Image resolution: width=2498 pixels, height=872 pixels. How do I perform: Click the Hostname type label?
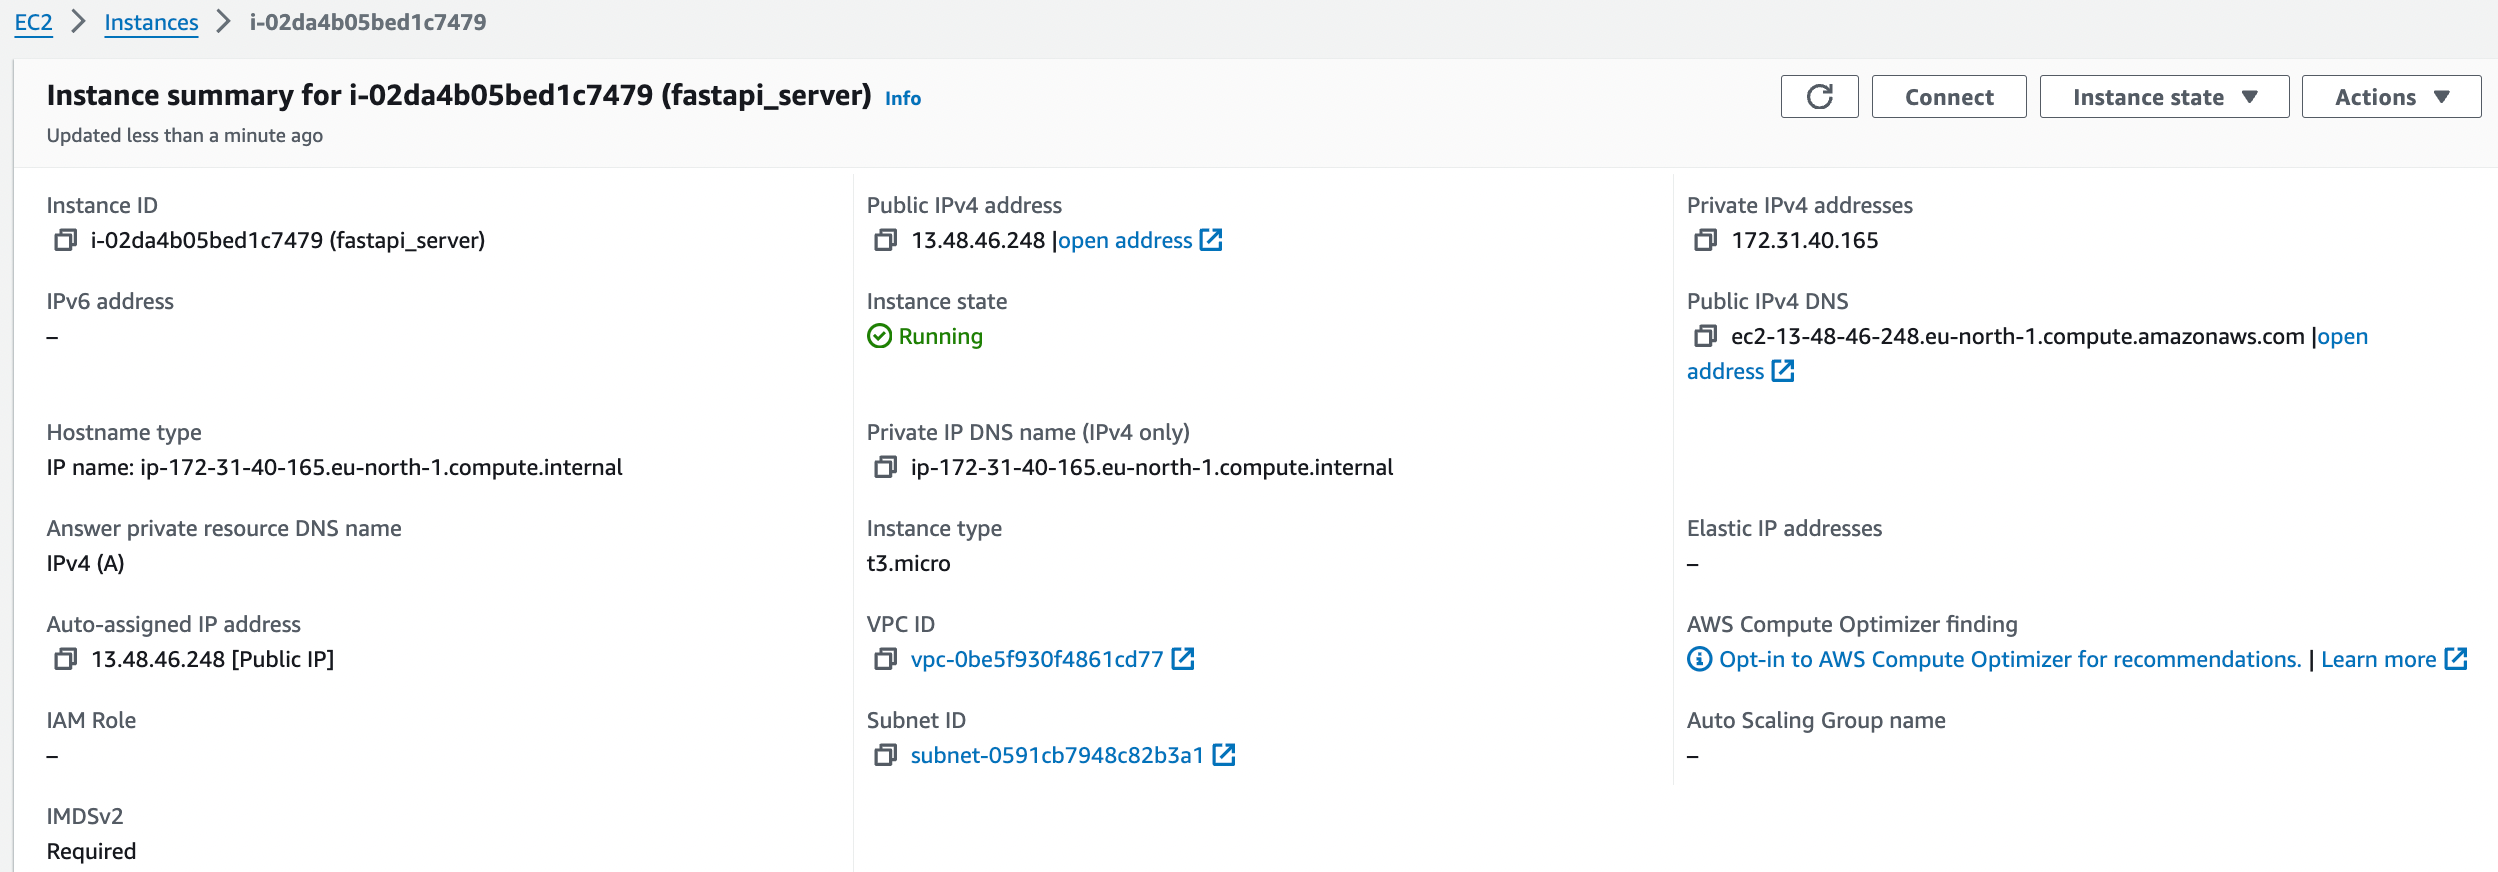click(x=124, y=432)
